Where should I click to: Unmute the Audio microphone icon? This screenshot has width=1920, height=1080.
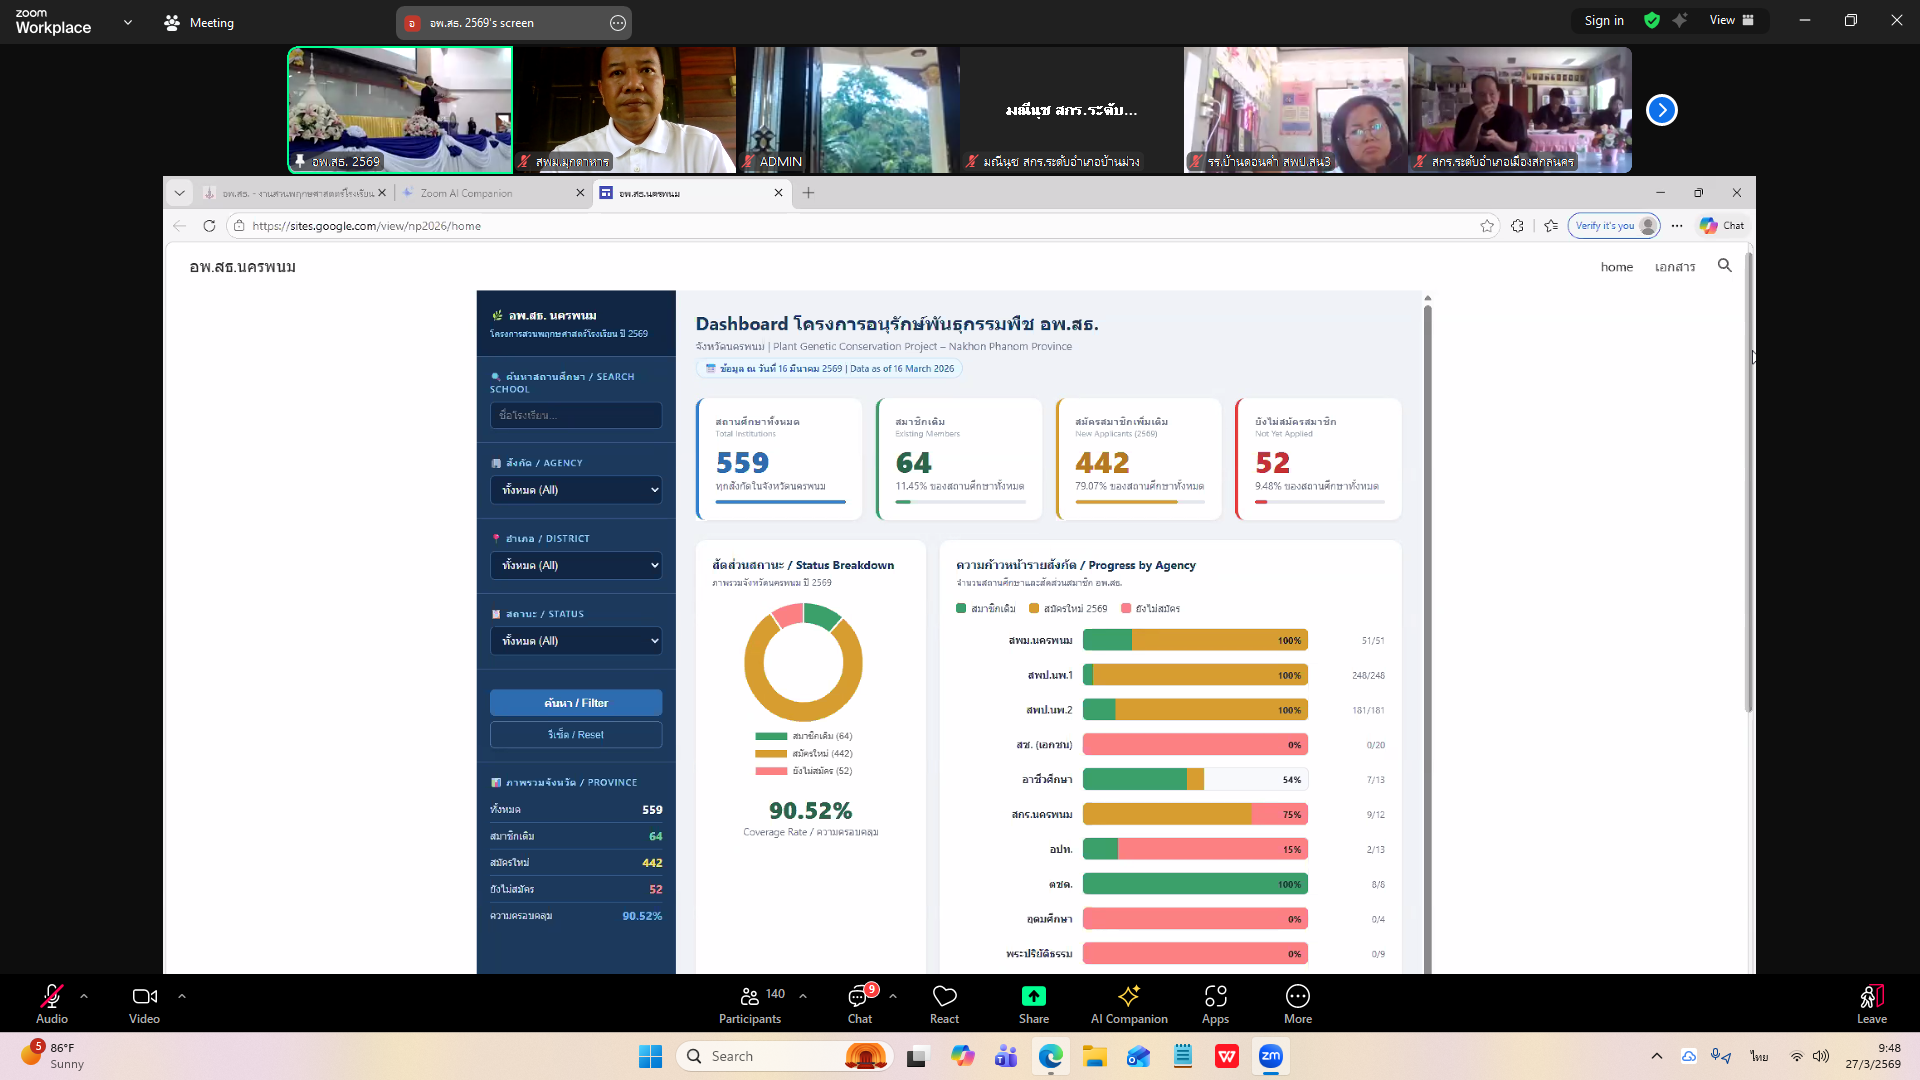coord(52,996)
